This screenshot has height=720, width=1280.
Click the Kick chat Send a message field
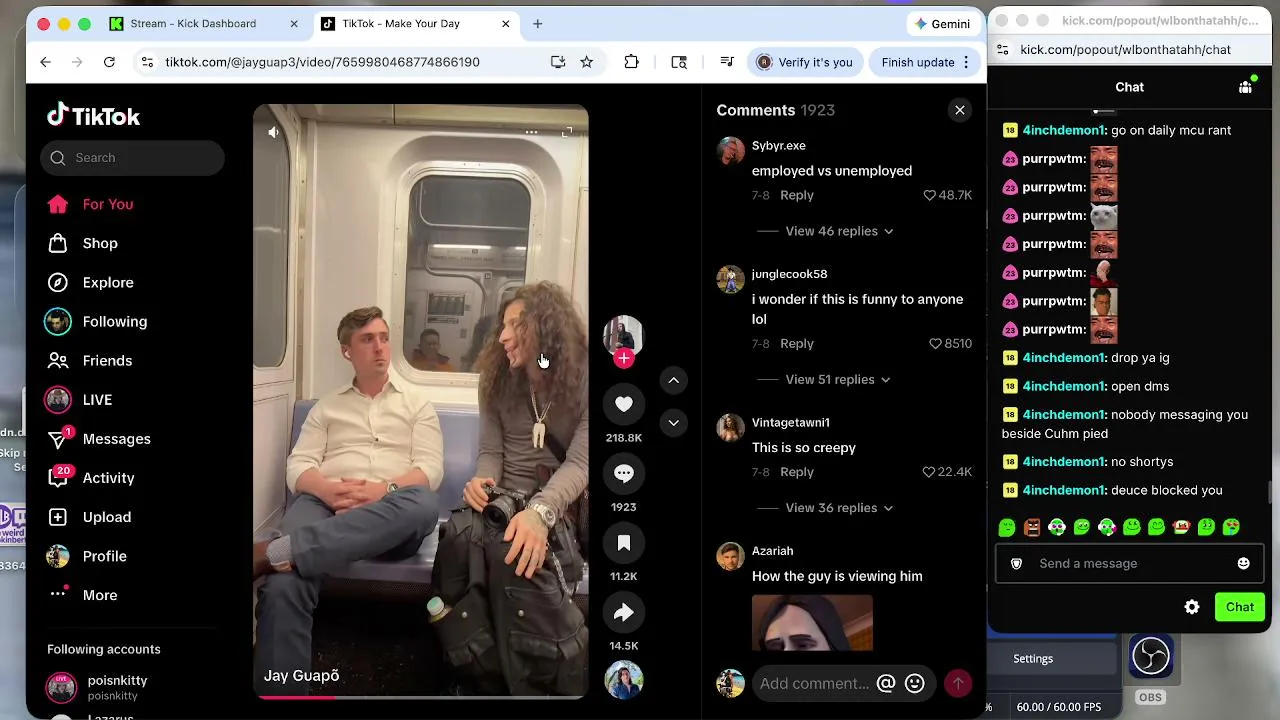click(1130, 564)
